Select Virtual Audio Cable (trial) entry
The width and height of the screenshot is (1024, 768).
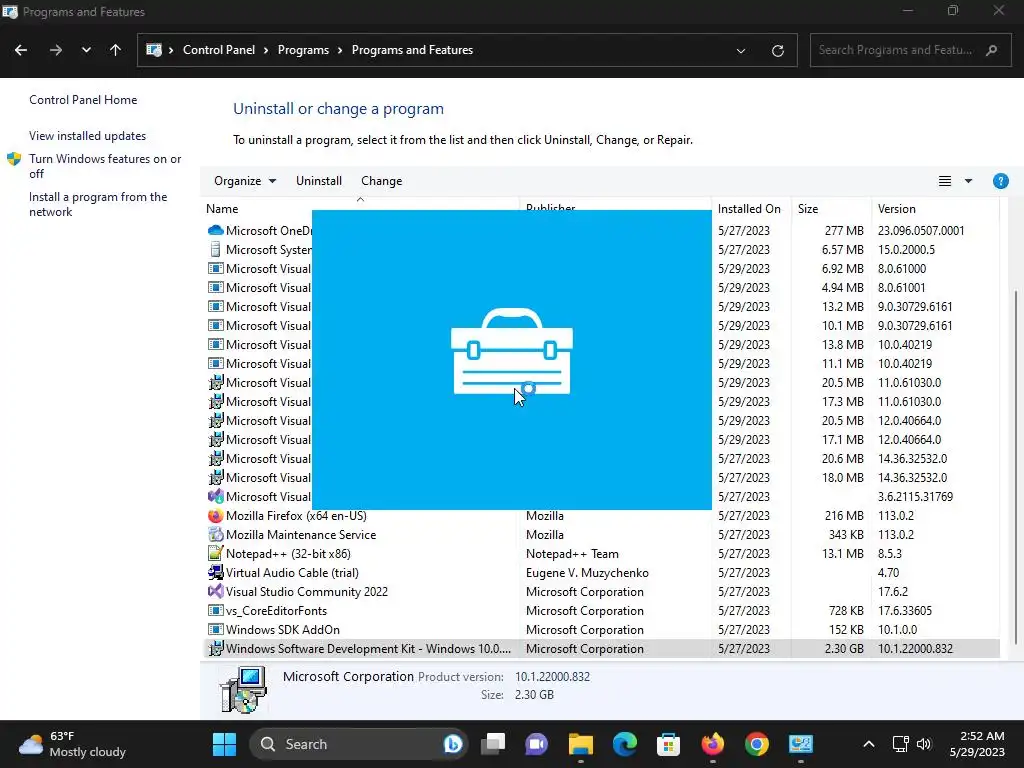click(x=292, y=573)
